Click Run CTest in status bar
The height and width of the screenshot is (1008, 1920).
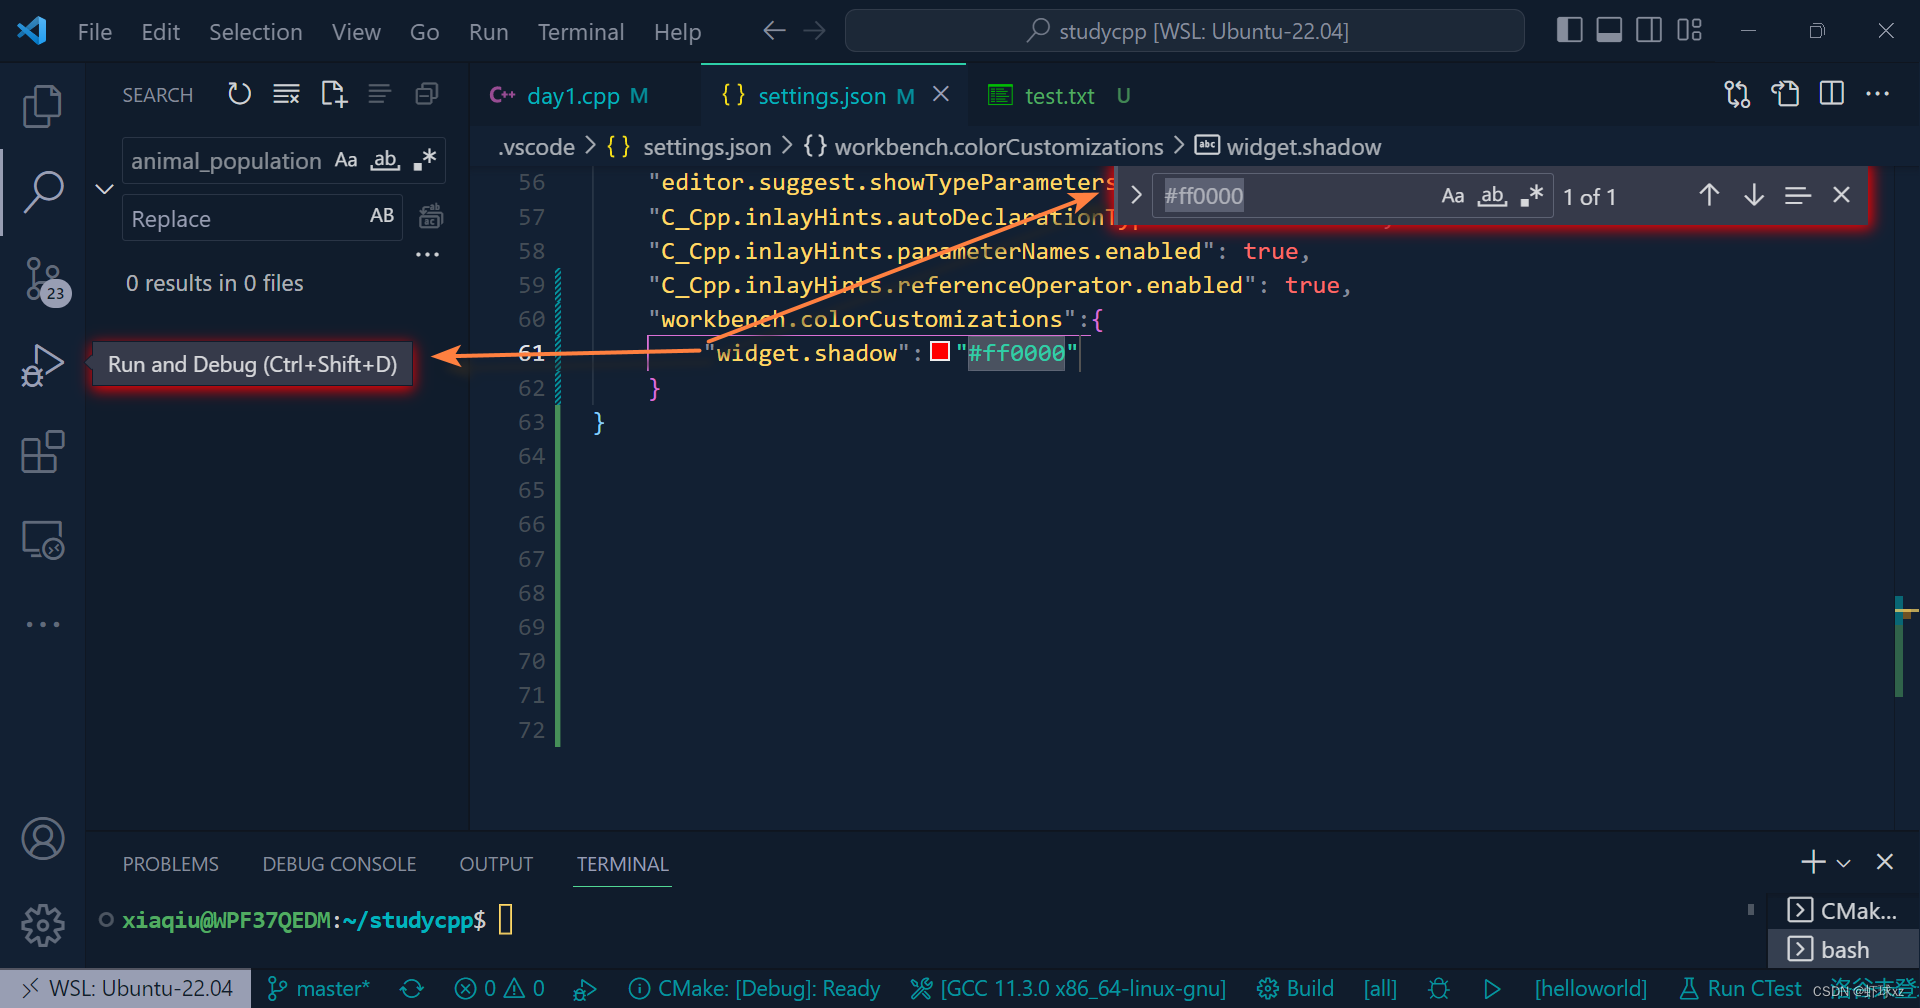tap(1740, 988)
